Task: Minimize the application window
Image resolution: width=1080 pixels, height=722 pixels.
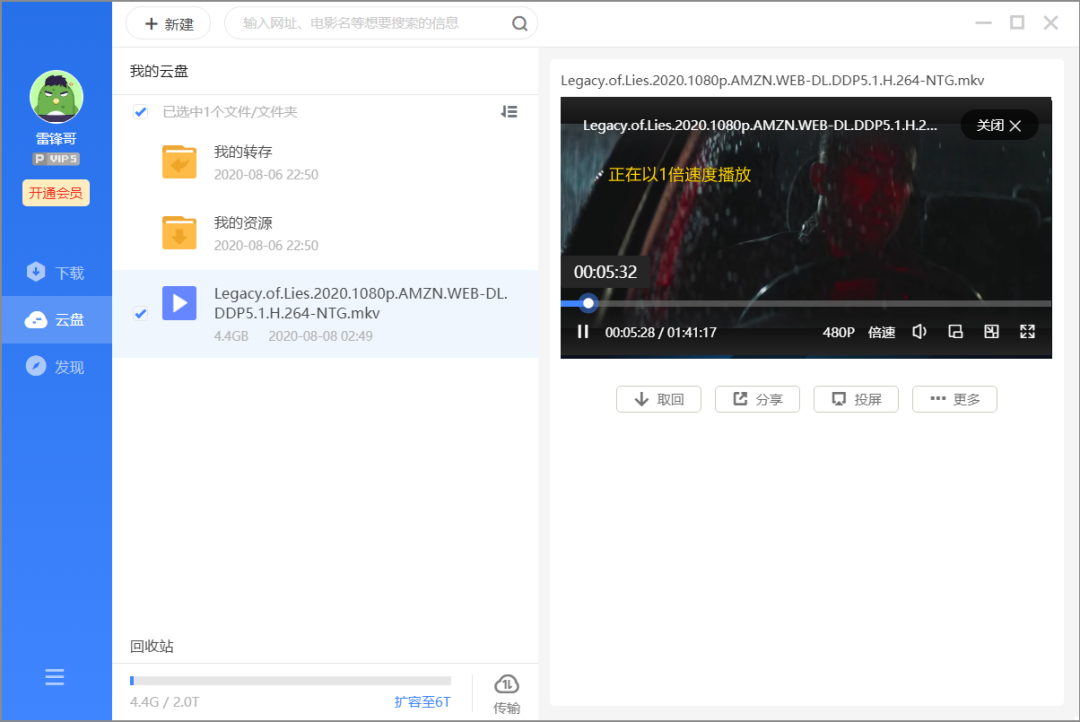Action: pos(984,23)
